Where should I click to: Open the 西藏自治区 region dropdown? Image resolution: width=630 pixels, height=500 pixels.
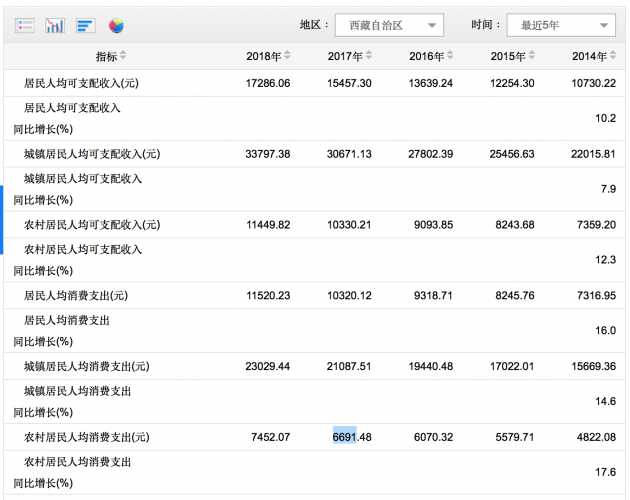tap(389, 25)
